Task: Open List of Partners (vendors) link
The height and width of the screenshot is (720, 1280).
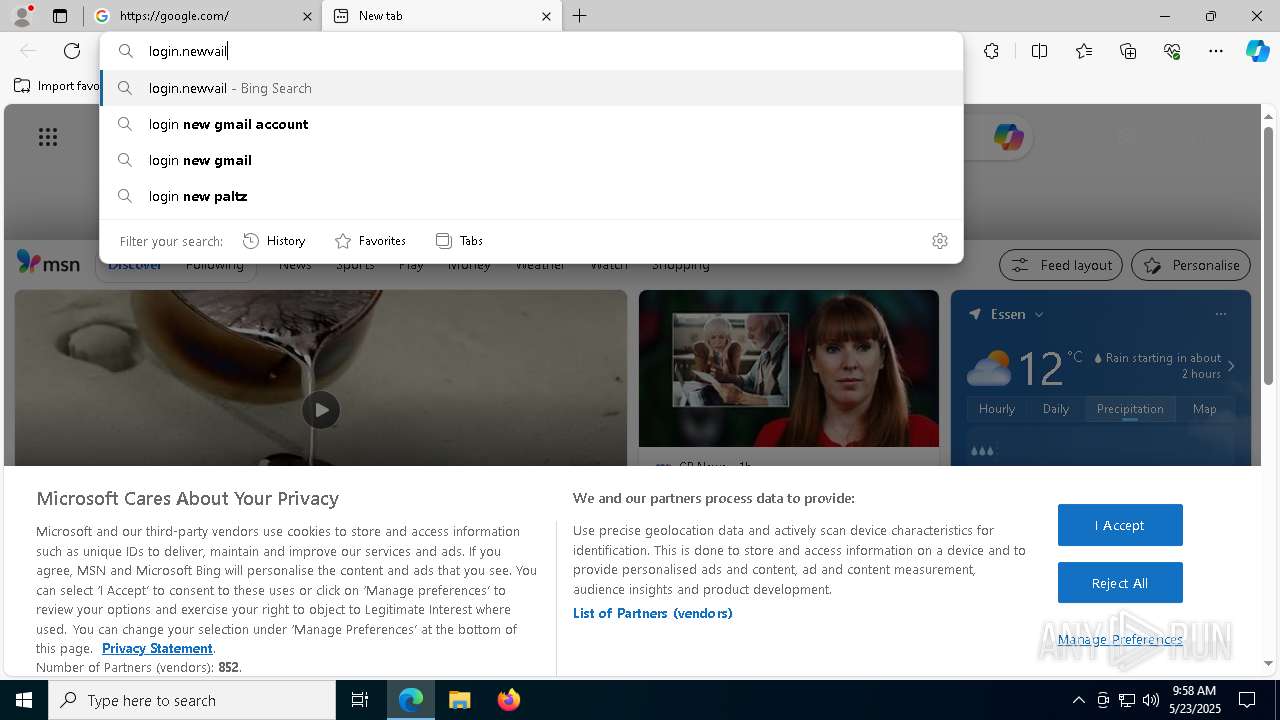Action: (653, 613)
